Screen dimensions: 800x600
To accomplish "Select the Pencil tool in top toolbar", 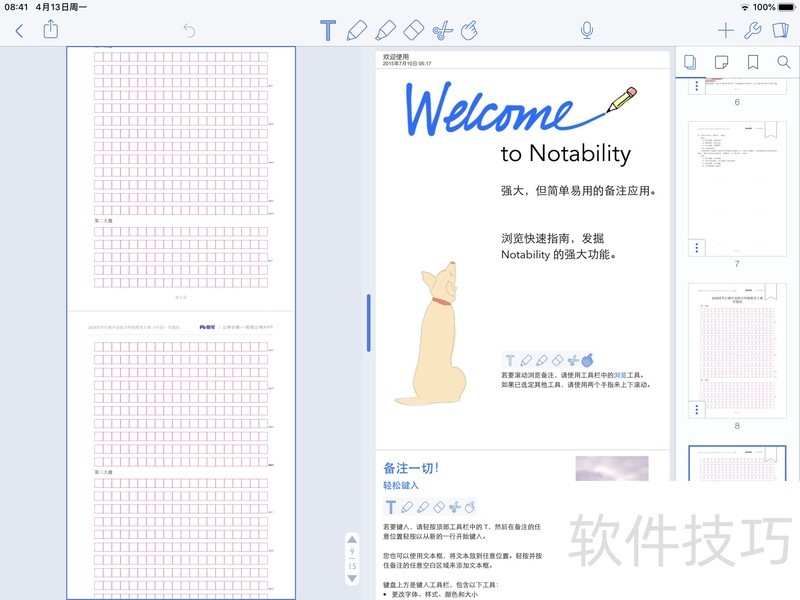I will point(356,31).
